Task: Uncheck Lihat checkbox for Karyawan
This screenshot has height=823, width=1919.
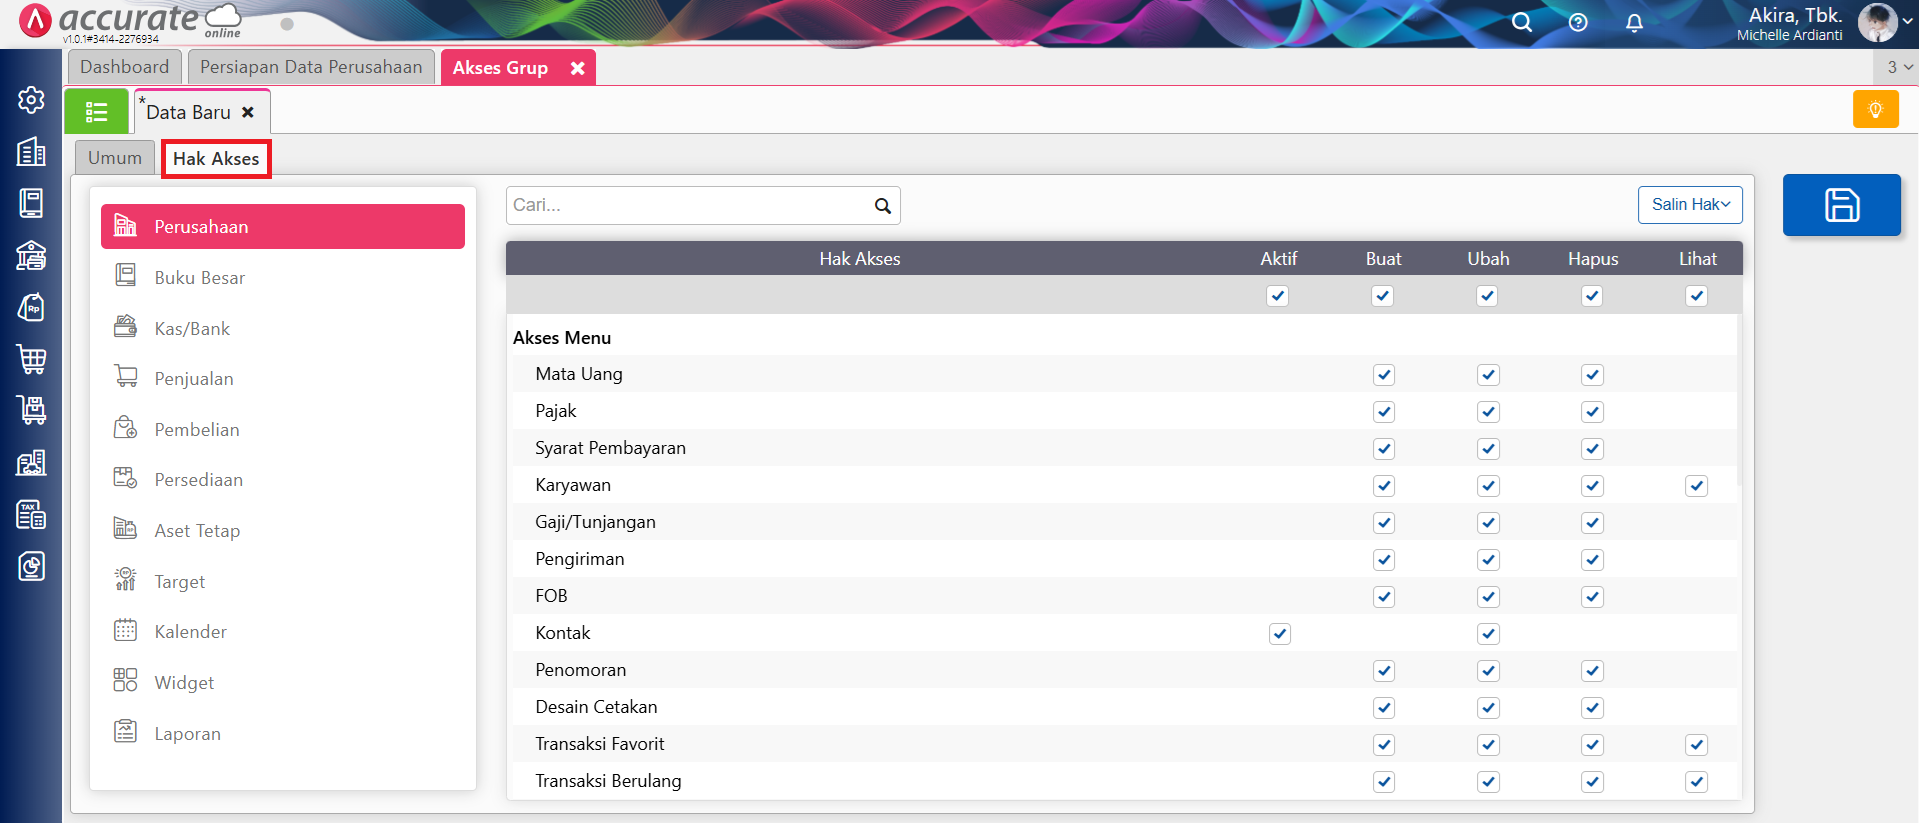Action: [1696, 486]
